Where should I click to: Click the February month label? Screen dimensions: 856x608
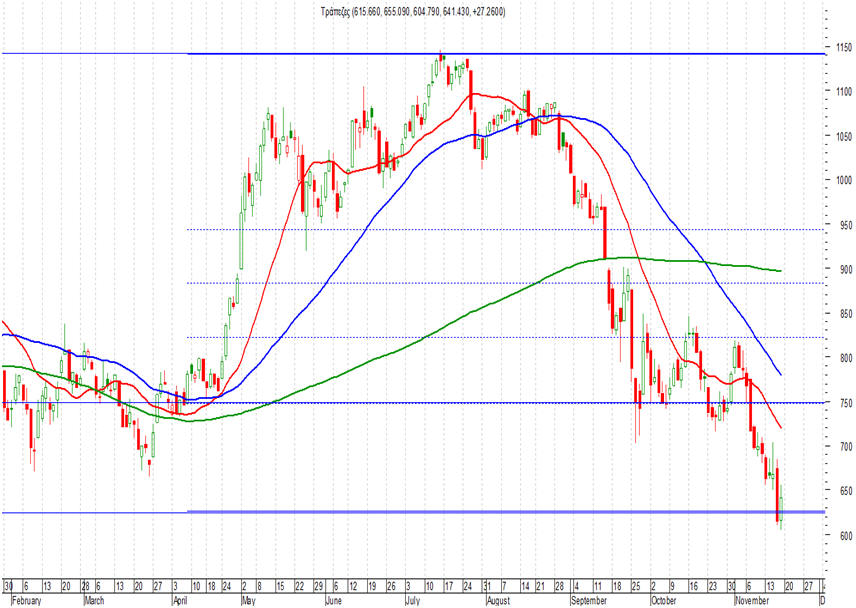pos(26,600)
